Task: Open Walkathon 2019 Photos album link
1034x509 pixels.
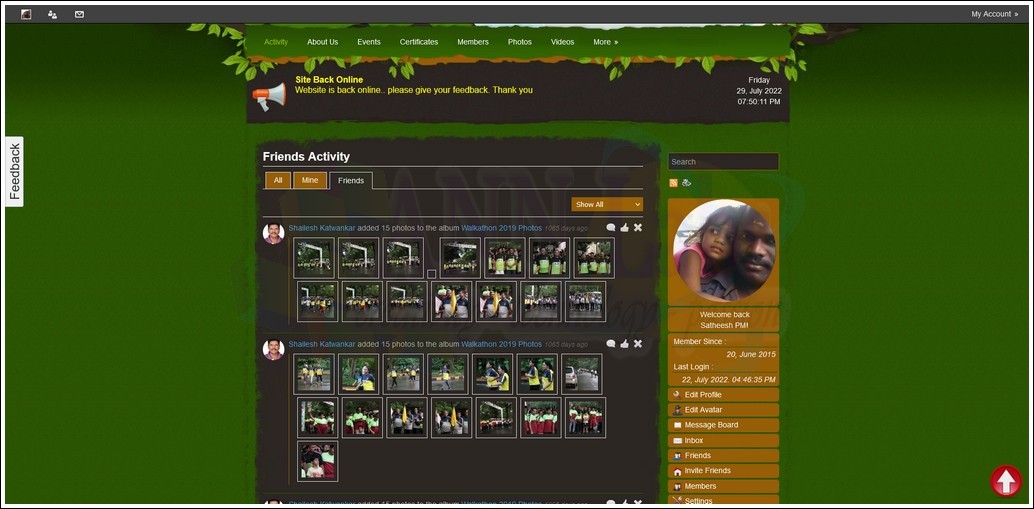Action: coord(501,228)
